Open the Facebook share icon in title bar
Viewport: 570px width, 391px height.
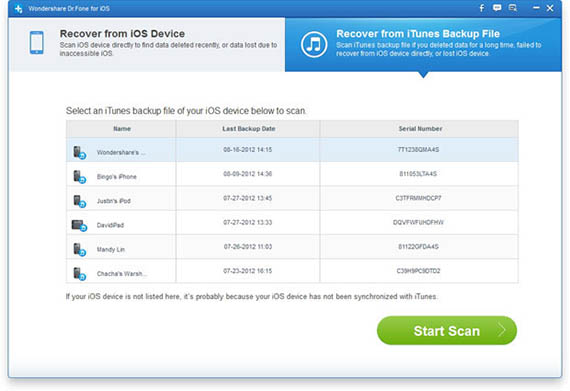click(x=482, y=8)
